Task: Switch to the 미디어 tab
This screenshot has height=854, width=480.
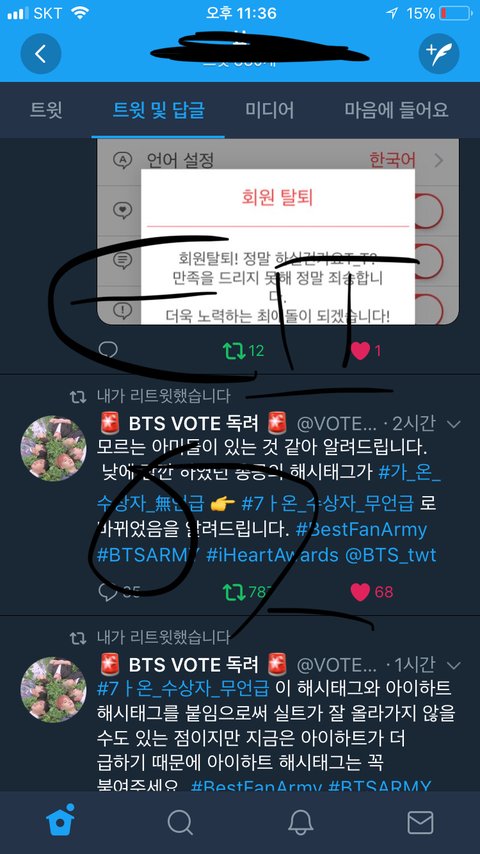Action: (270, 110)
